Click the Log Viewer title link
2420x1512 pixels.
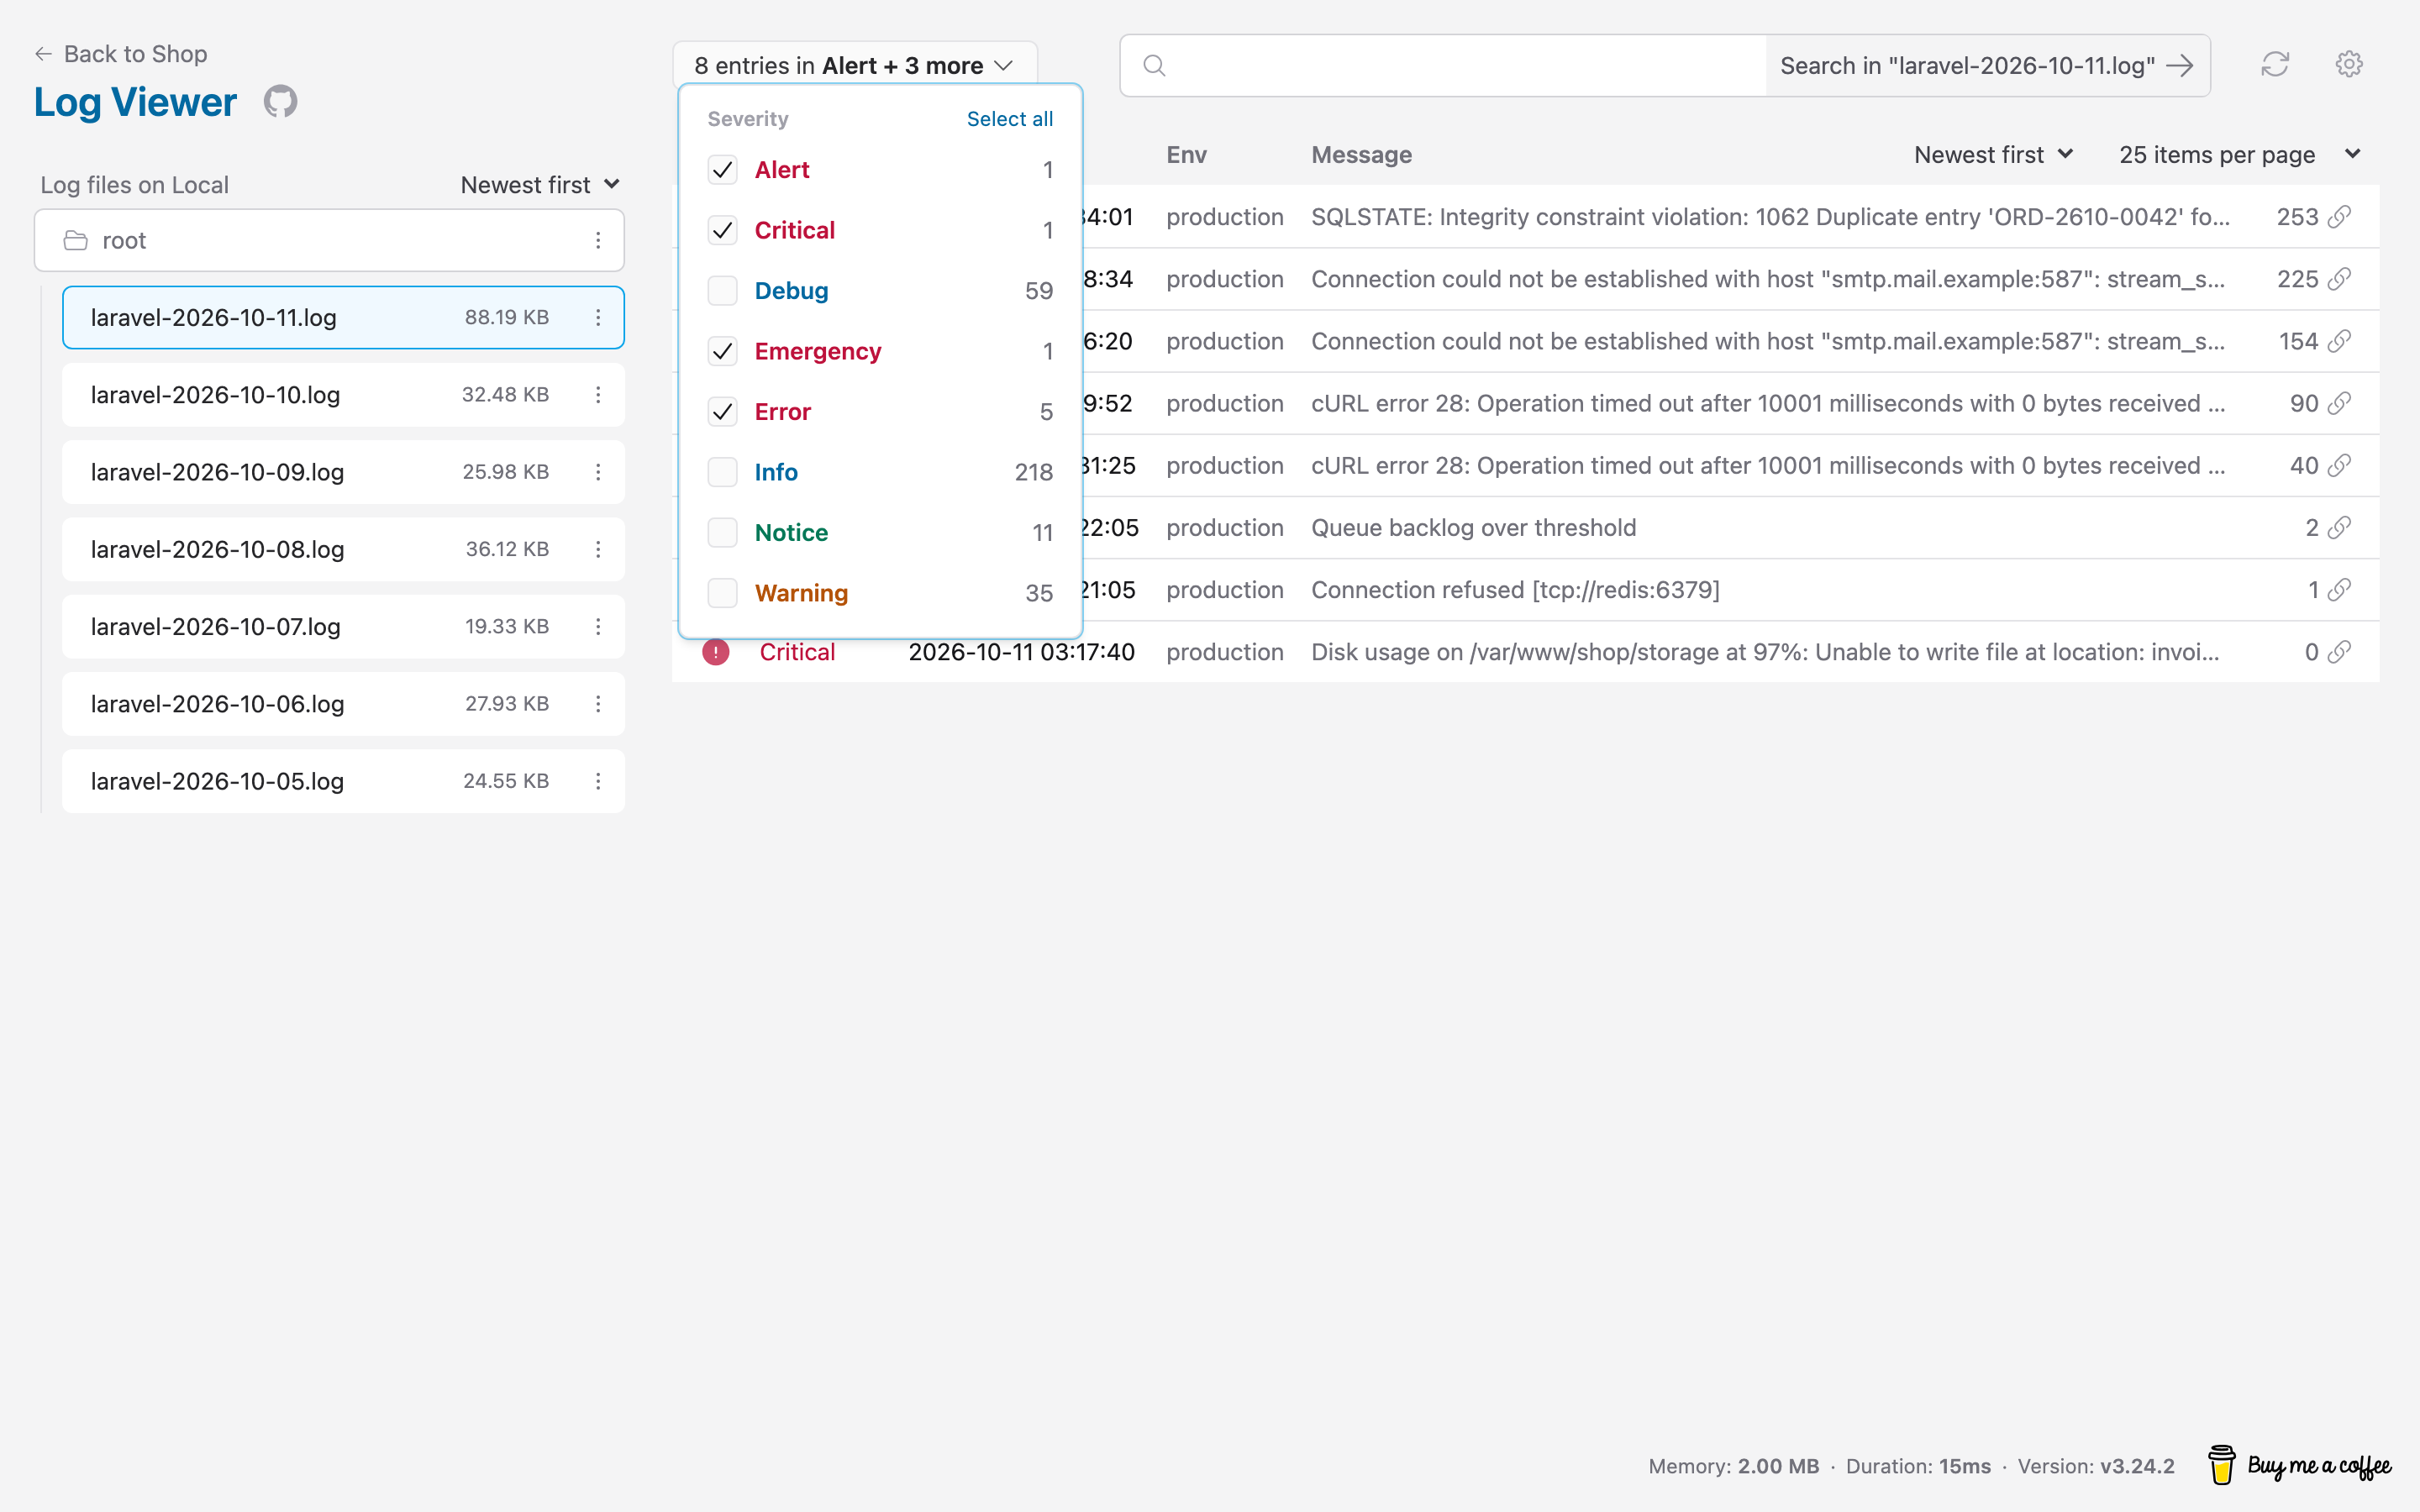pyautogui.click(x=135, y=102)
